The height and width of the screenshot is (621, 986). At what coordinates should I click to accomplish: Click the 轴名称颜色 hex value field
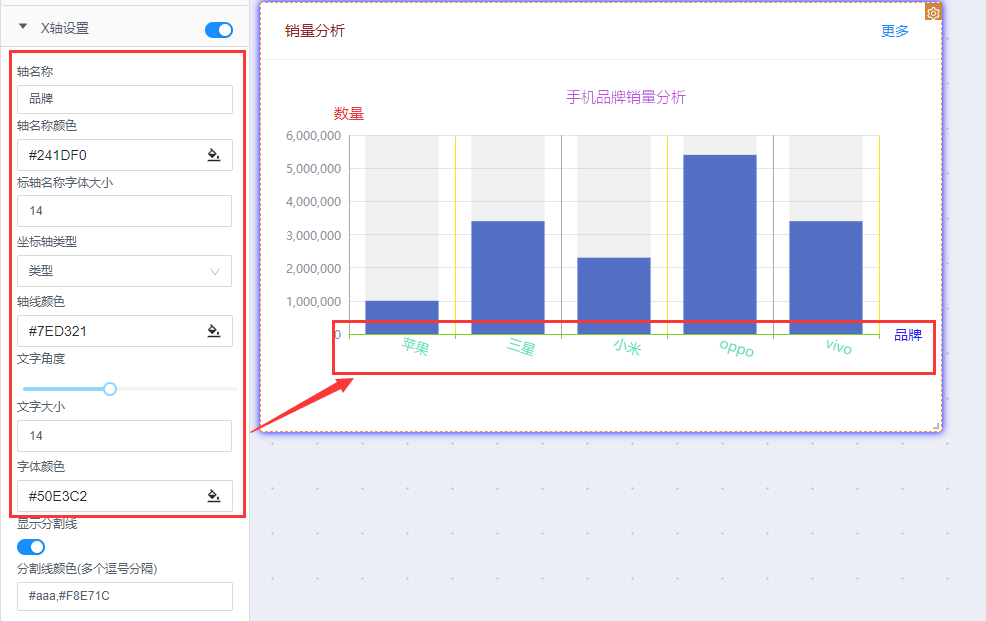click(125, 155)
